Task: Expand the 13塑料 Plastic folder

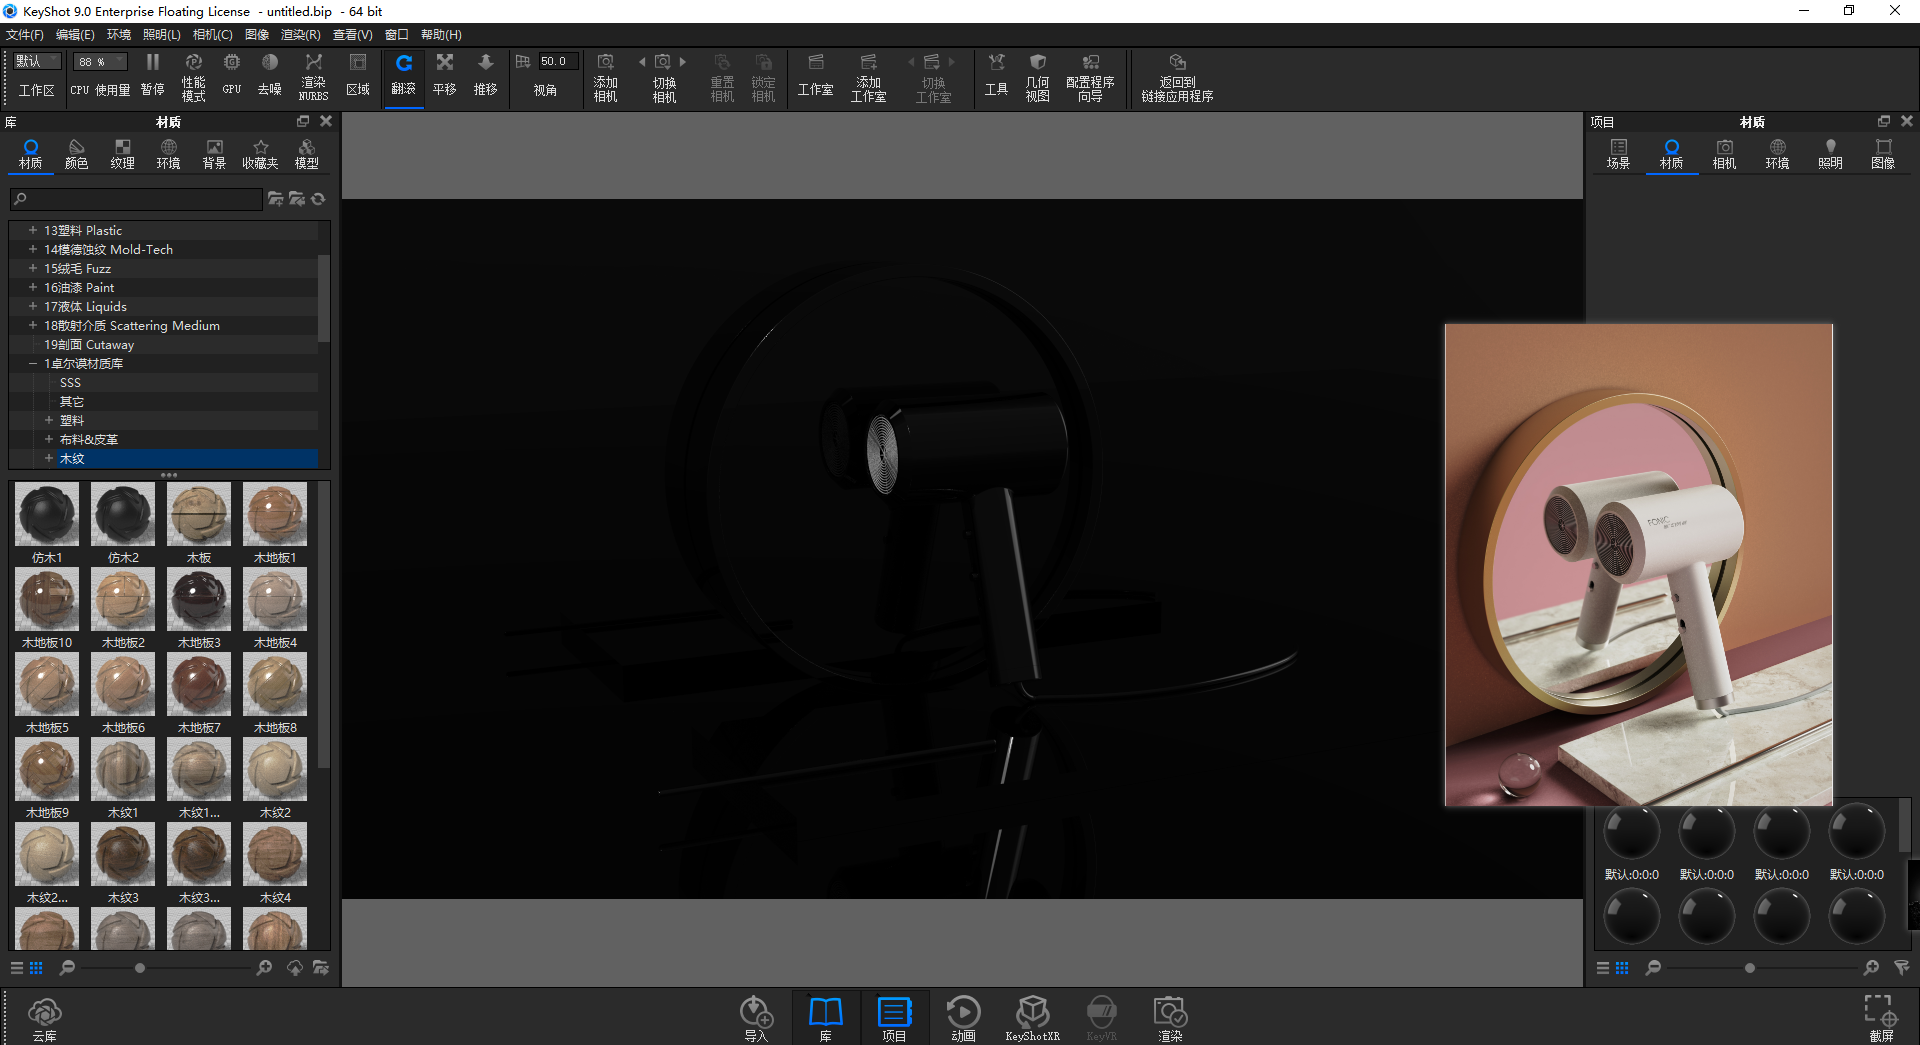Action: pos(32,230)
